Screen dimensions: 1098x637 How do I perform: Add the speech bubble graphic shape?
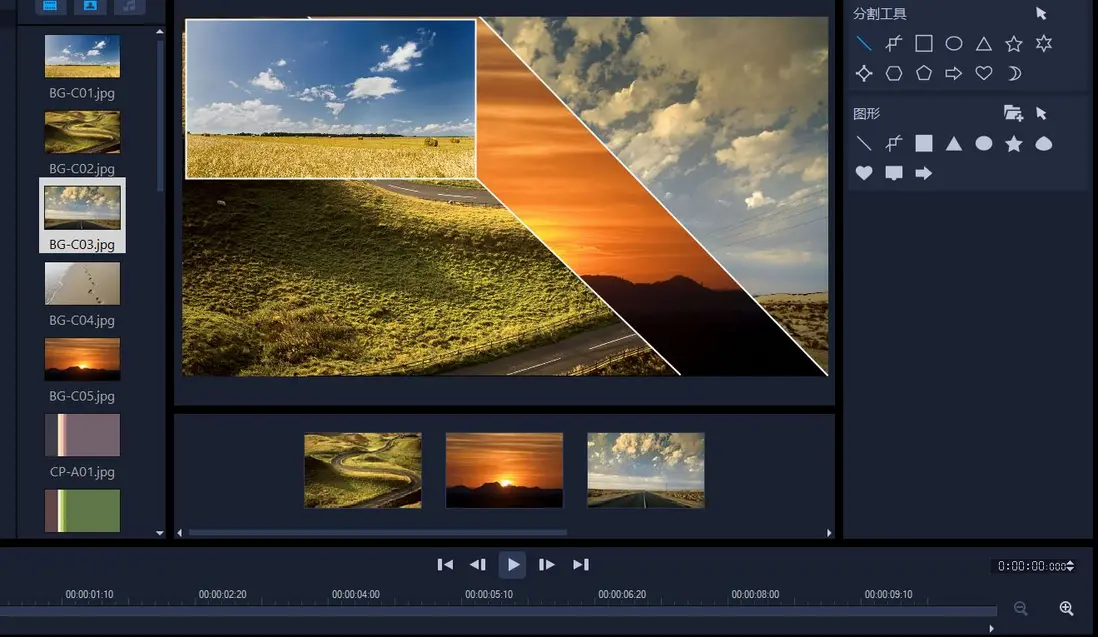(x=894, y=173)
